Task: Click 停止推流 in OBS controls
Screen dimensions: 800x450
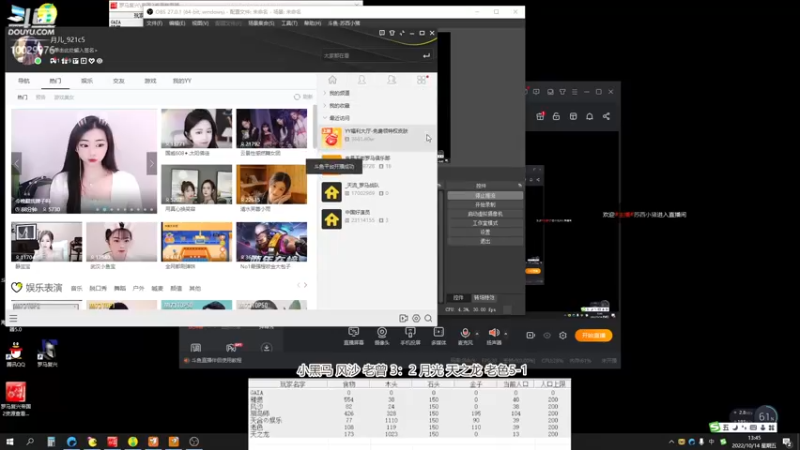Action: click(485, 195)
